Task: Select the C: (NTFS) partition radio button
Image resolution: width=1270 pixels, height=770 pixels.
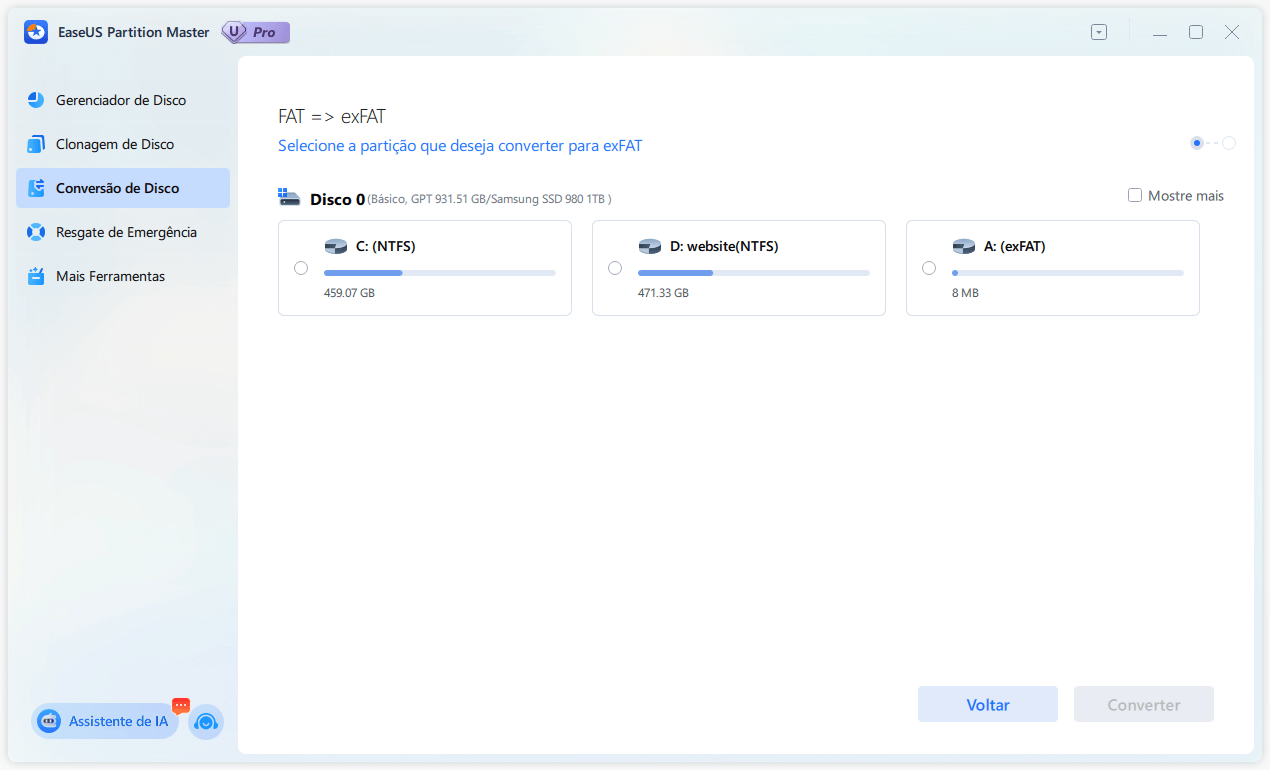Action: point(301,268)
